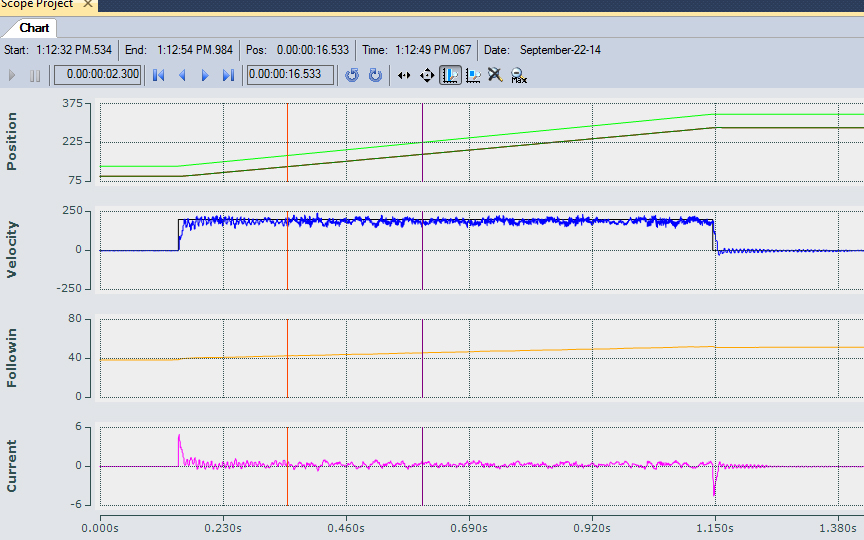The image size is (864, 540).
Task: Click the 0.460s time axis label
Action: [346, 528]
